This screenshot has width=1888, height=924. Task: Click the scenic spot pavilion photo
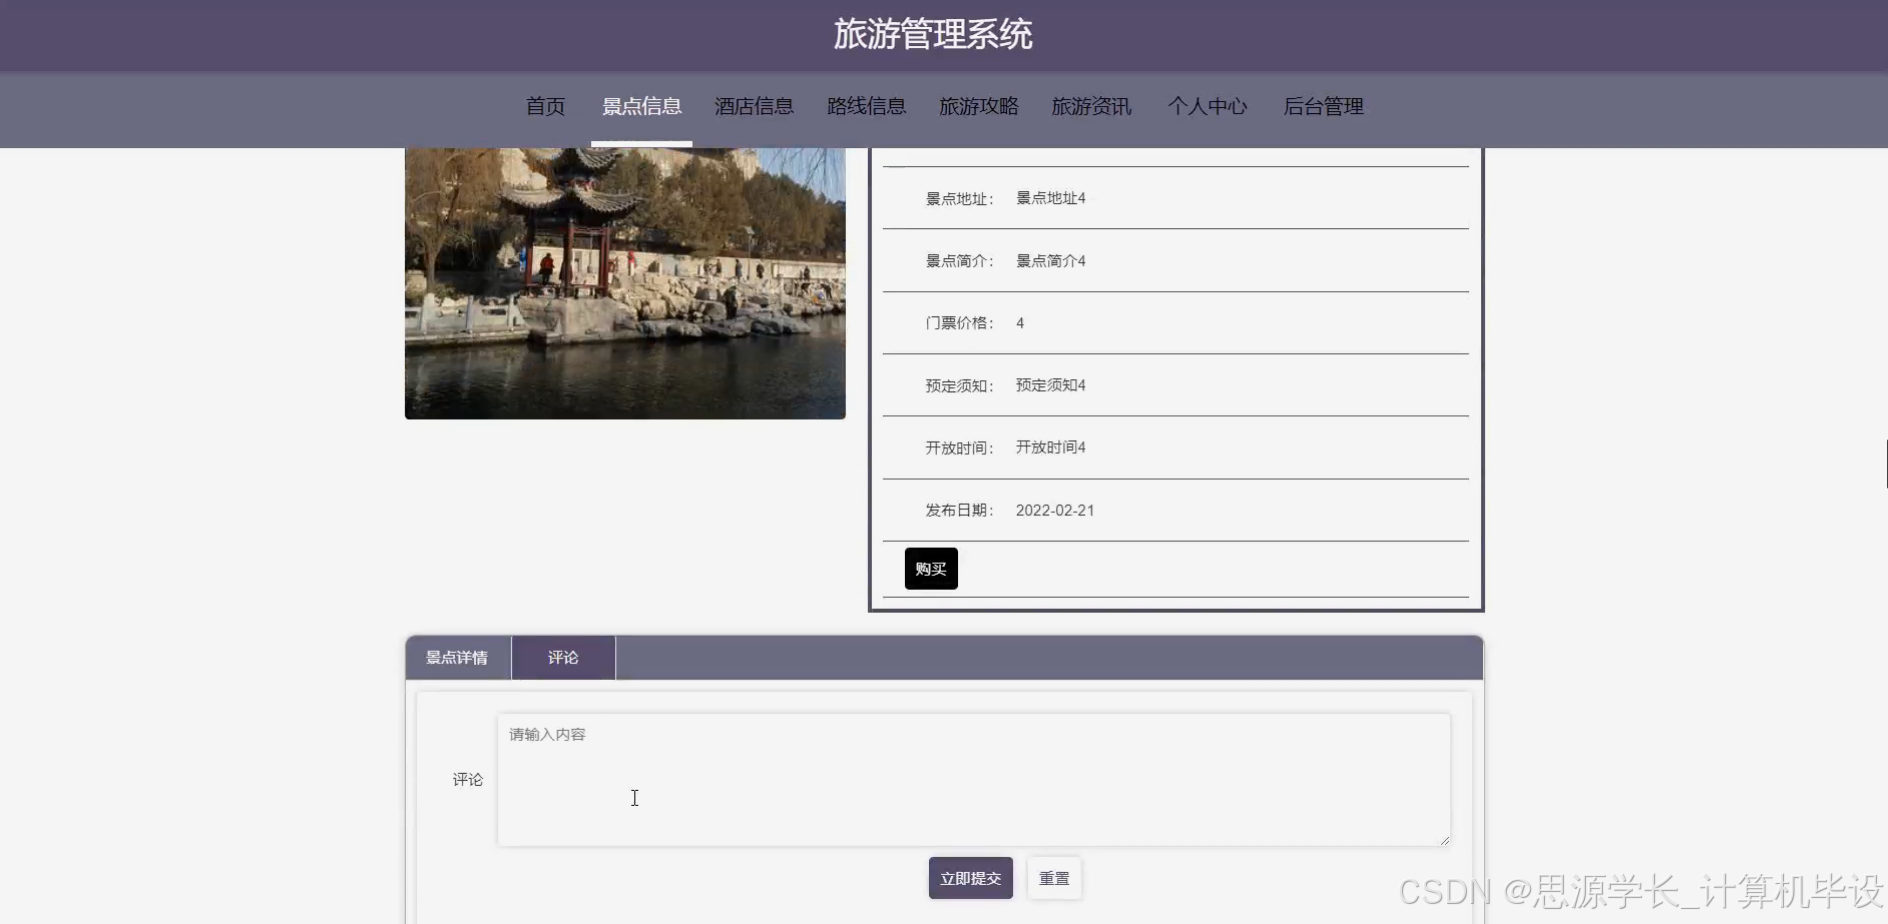(625, 283)
